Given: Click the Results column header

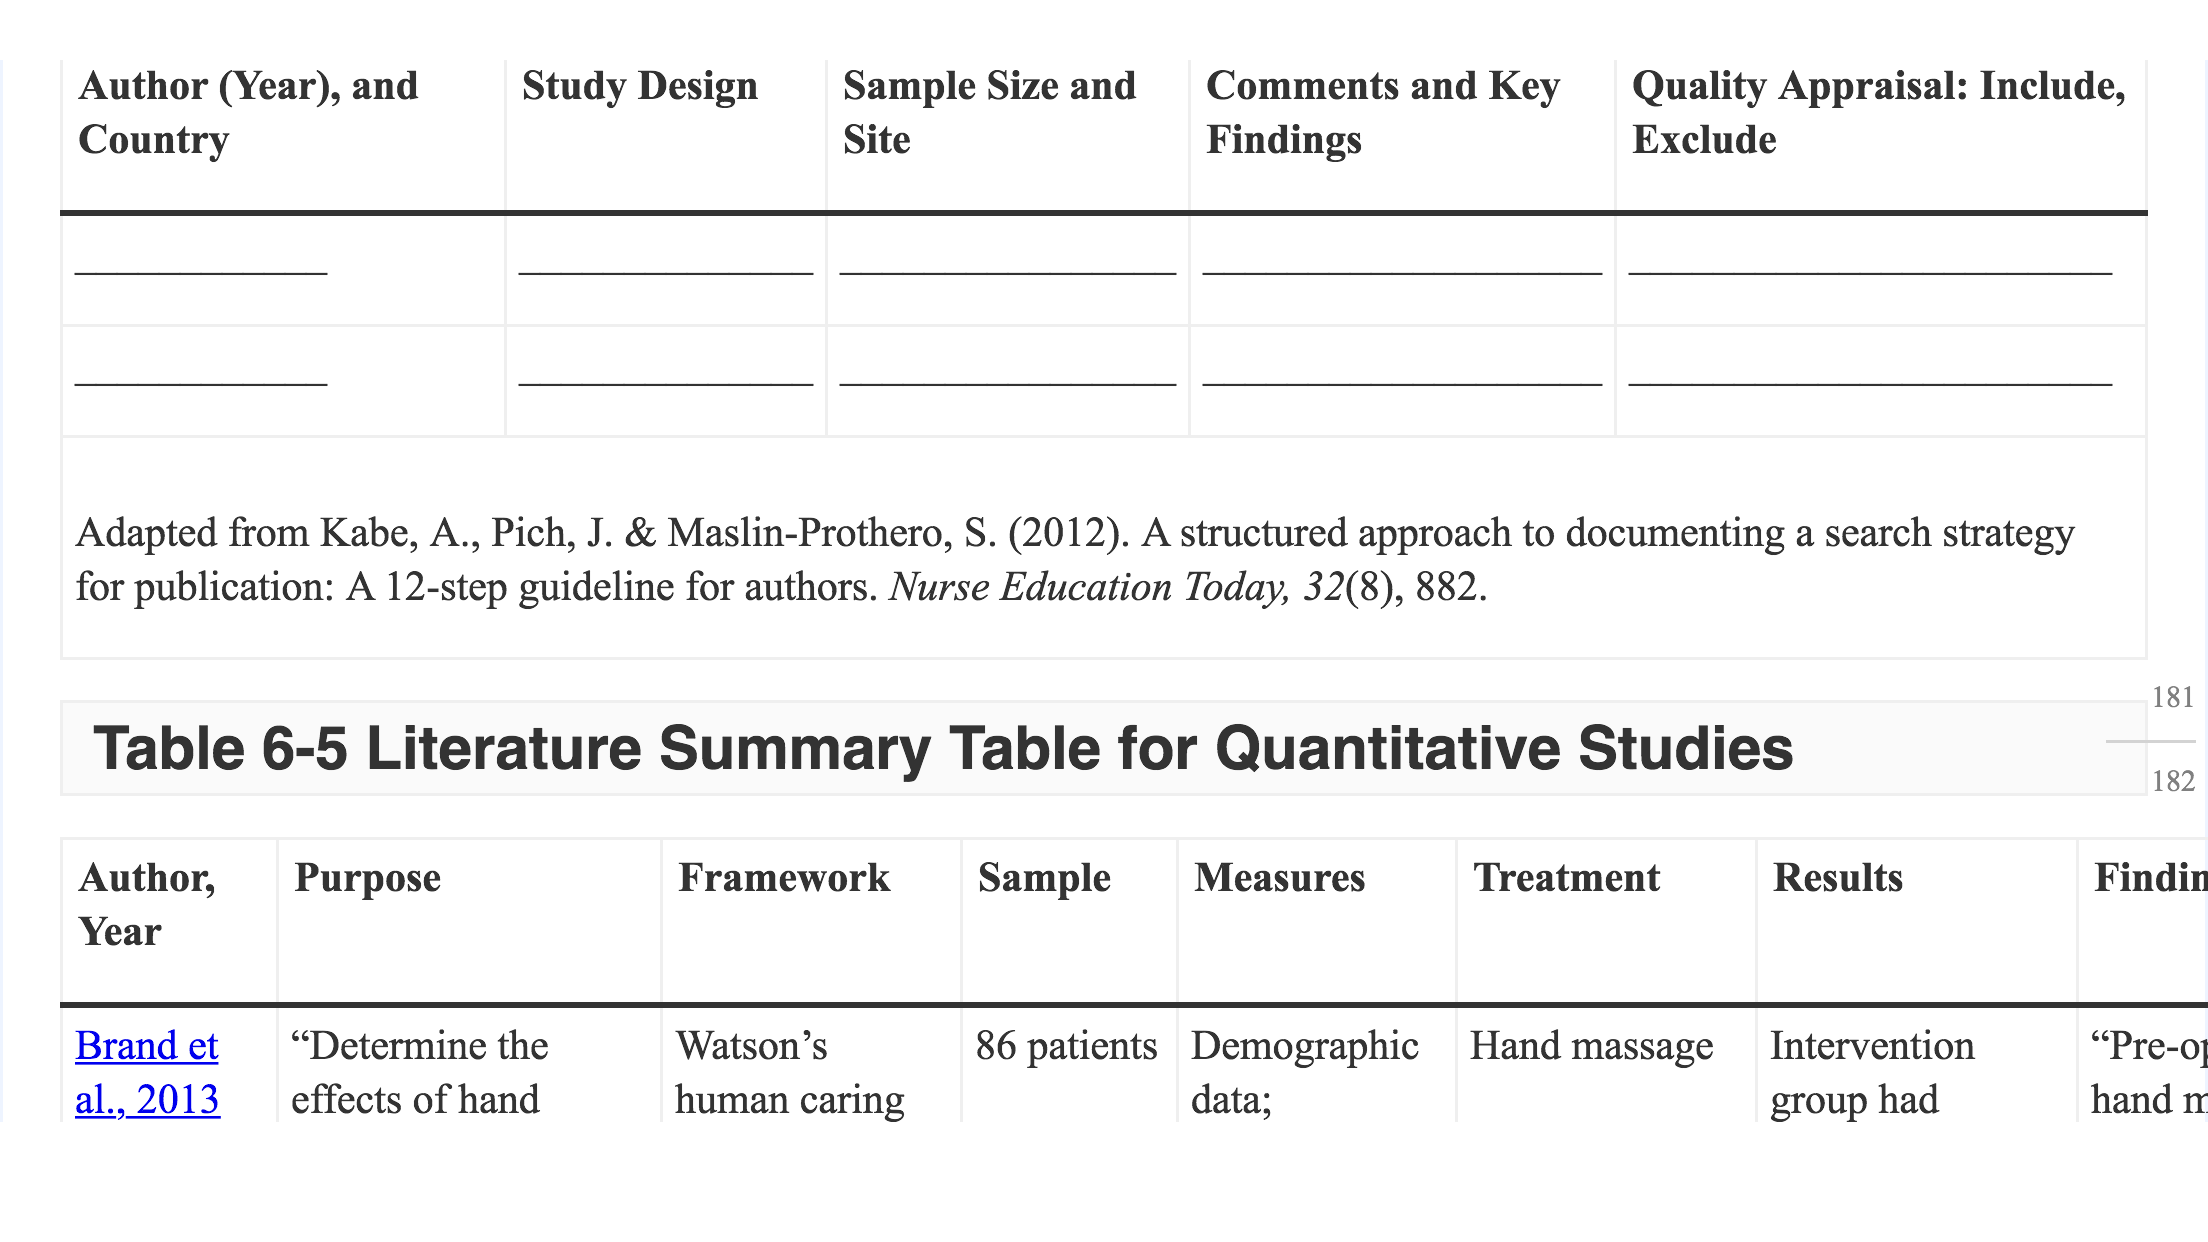Looking at the screenshot, I should pos(1837,878).
